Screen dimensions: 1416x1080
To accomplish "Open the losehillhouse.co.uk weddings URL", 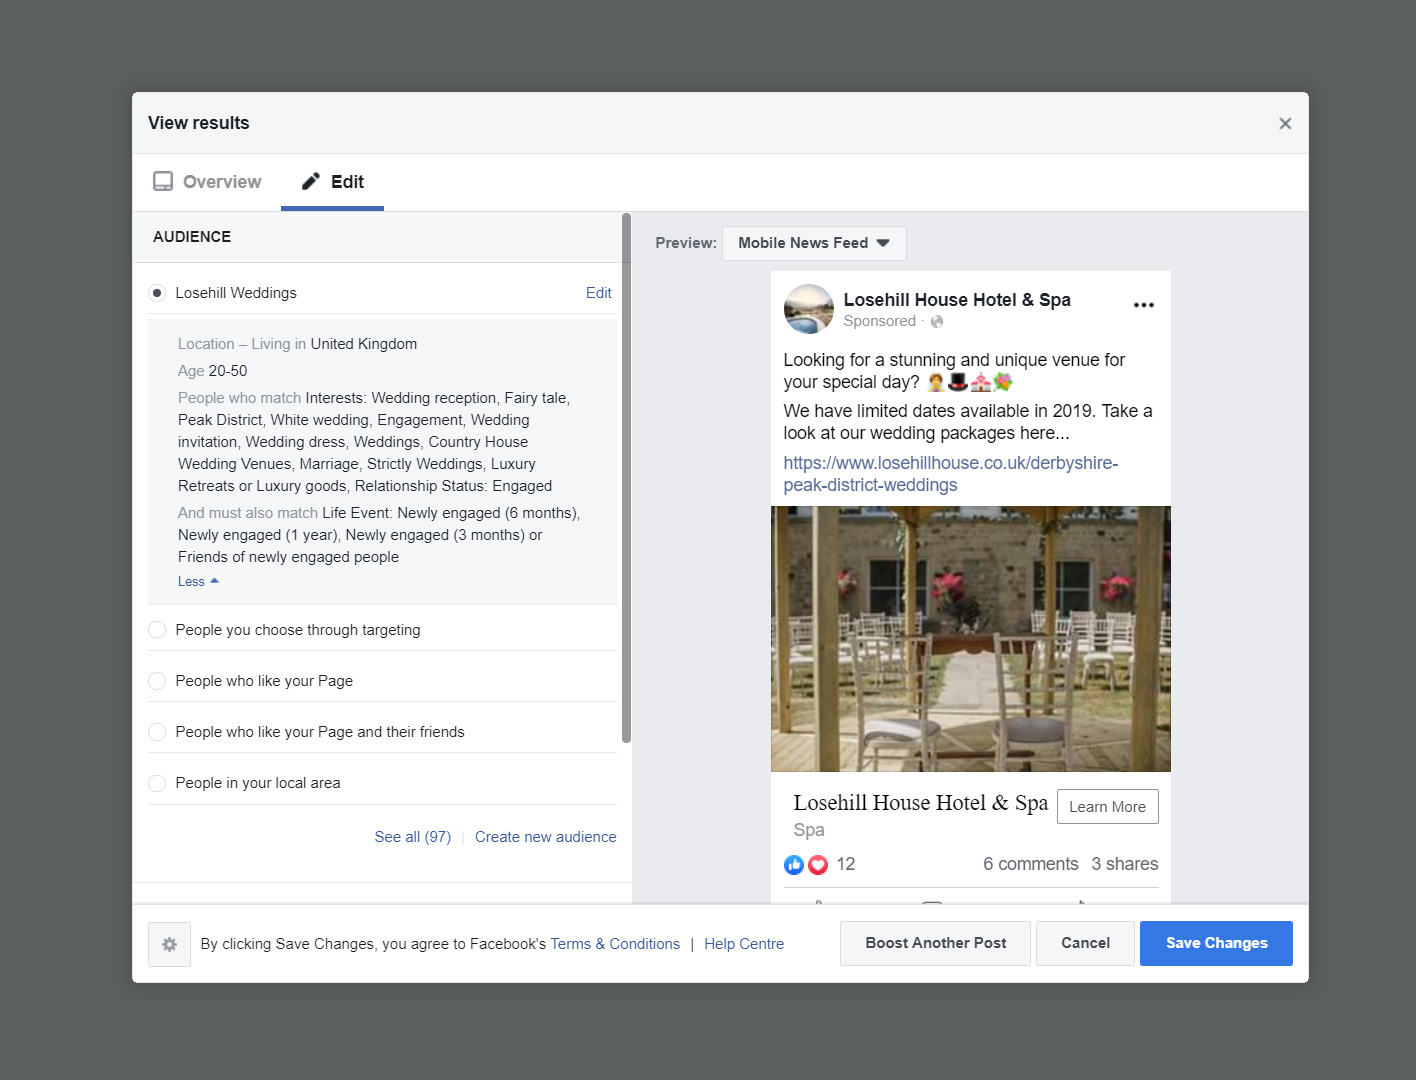I will click(950, 474).
